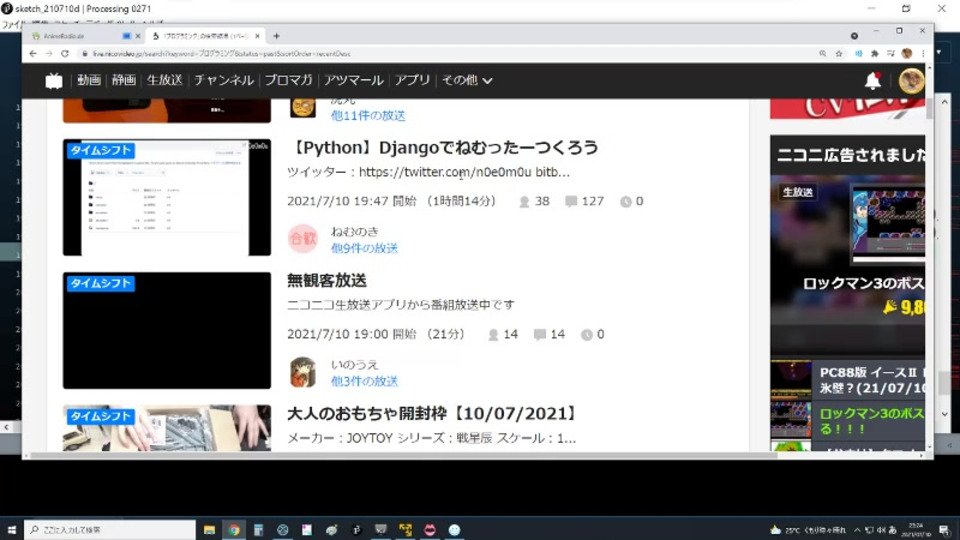Open 静画 in the Niconico header
960x540 pixels.
124,80
